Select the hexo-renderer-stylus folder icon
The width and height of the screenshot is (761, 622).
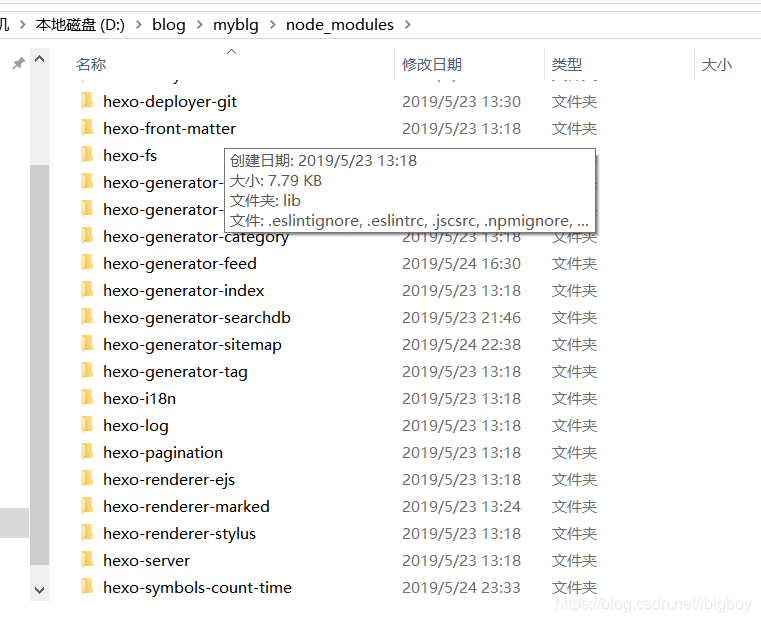87,533
